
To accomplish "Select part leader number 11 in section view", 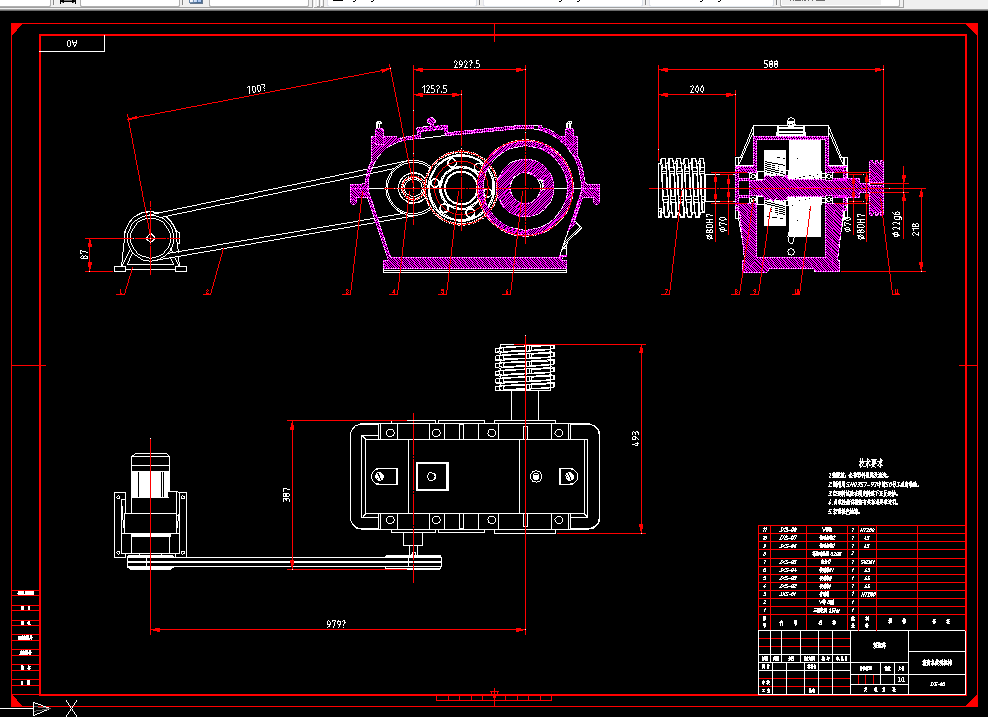I will click(x=895, y=292).
